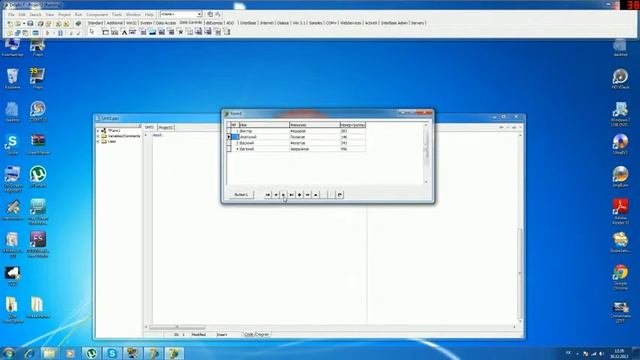
Task: Click the Trace Into debug icon
Action: [x=71, y=33]
